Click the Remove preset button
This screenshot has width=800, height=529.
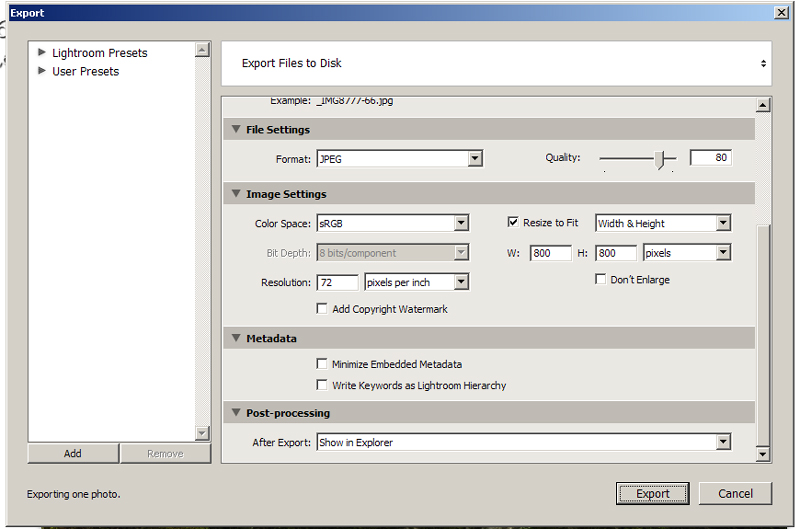coord(165,454)
